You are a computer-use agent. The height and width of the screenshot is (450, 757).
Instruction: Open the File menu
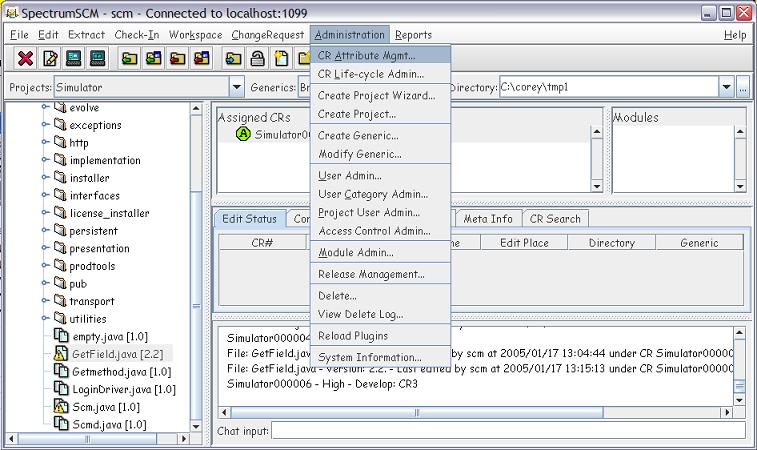(19, 35)
